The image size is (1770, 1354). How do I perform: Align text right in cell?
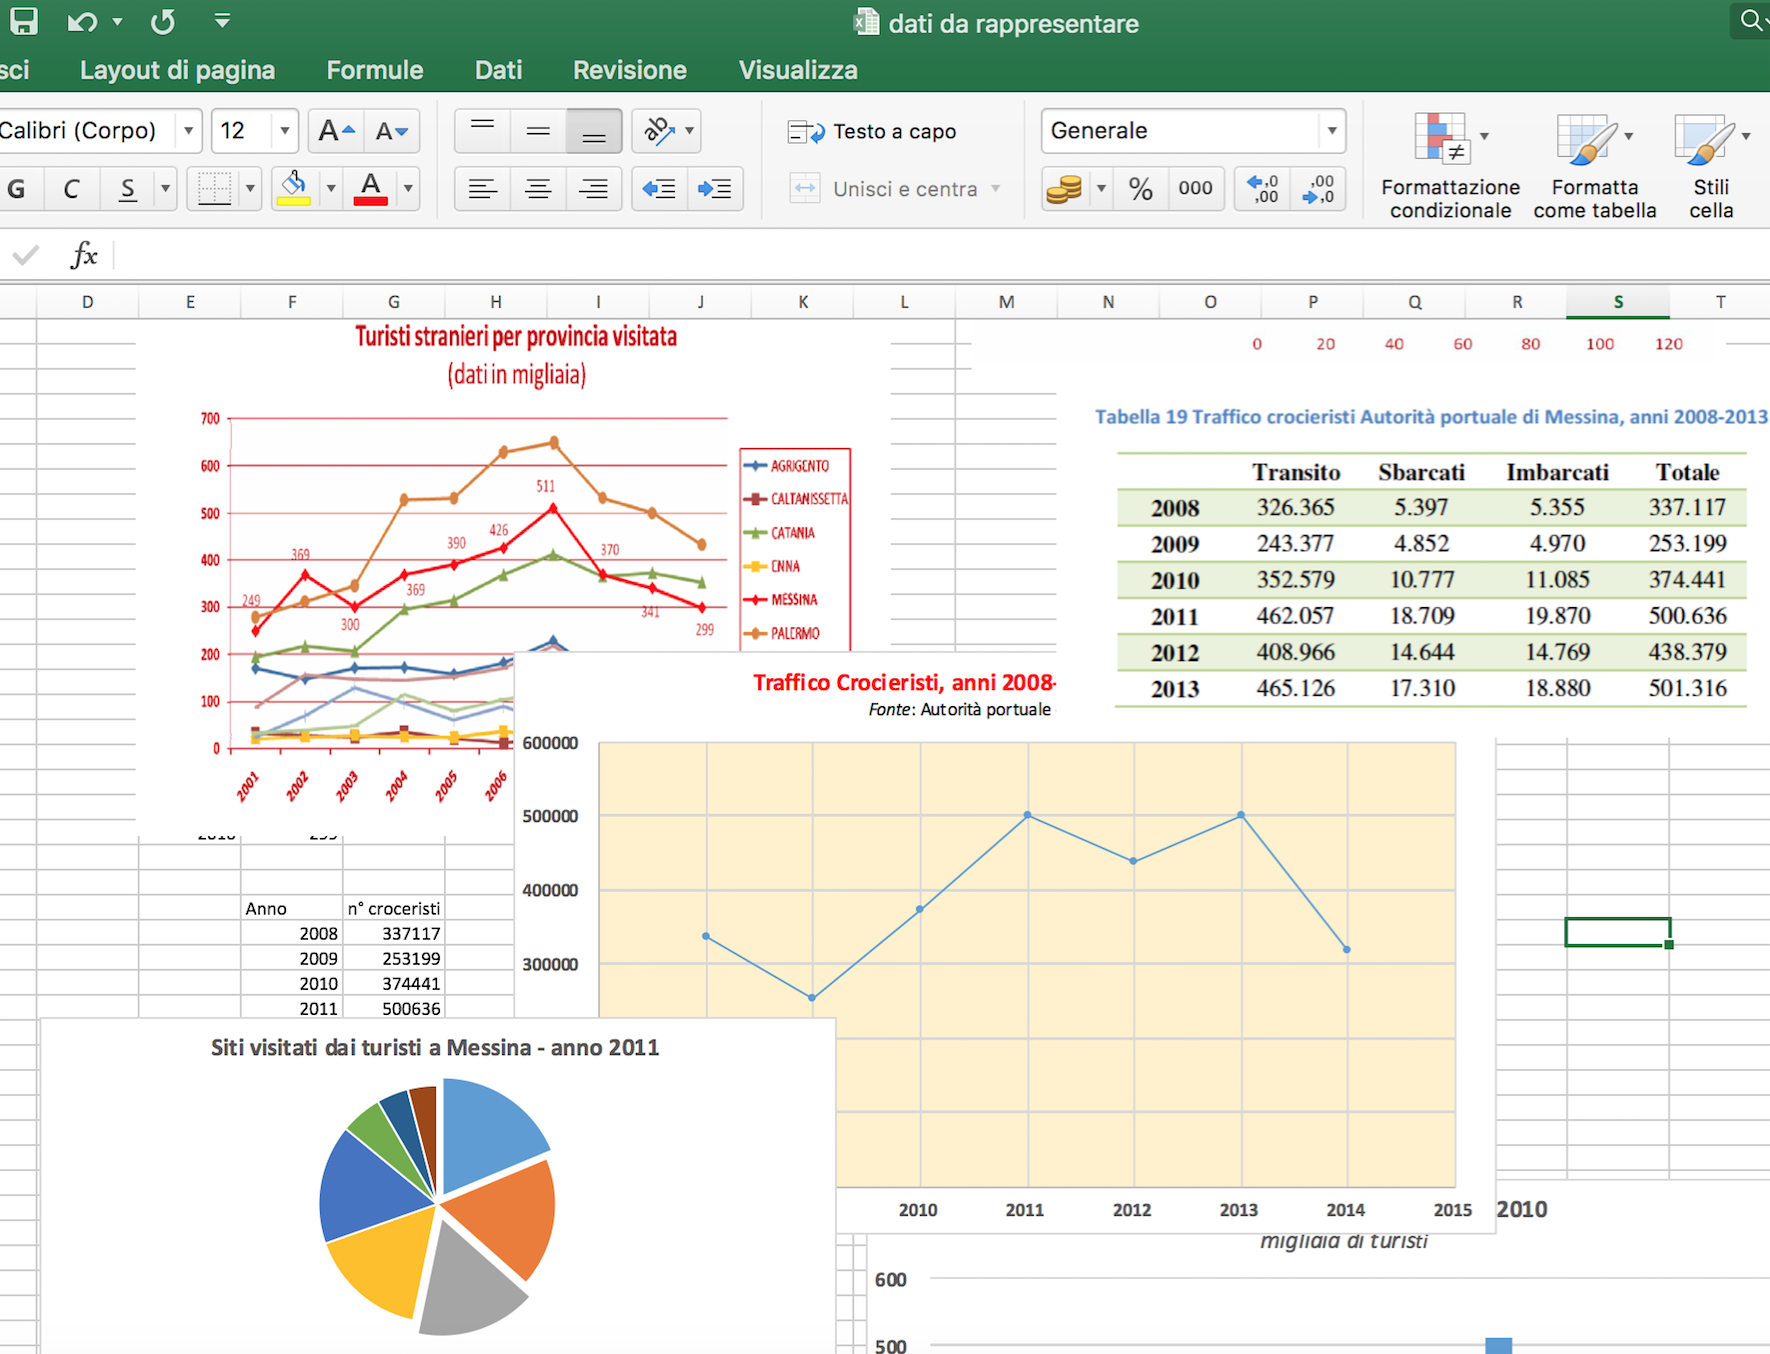click(x=594, y=189)
